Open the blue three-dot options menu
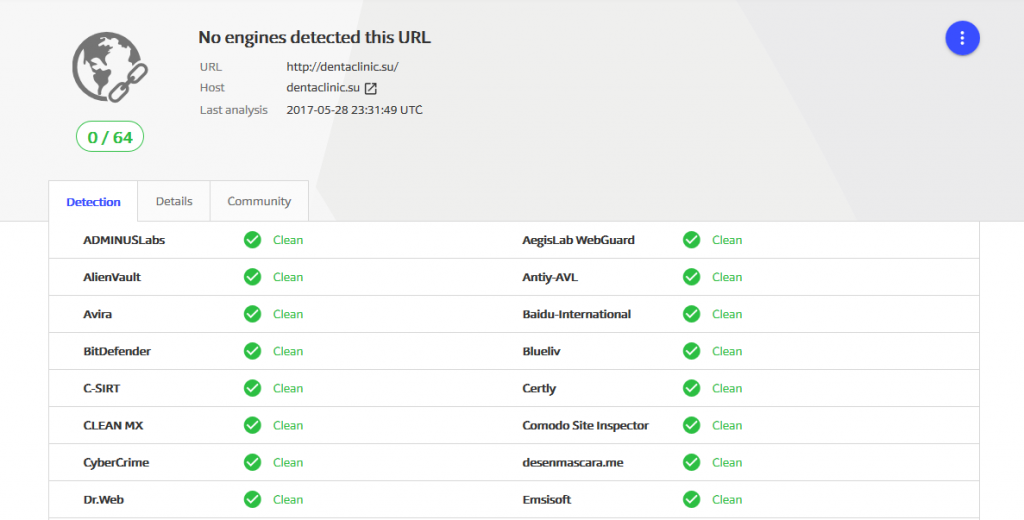This screenshot has width=1024, height=520. pyautogui.click(x=962, y=38)
